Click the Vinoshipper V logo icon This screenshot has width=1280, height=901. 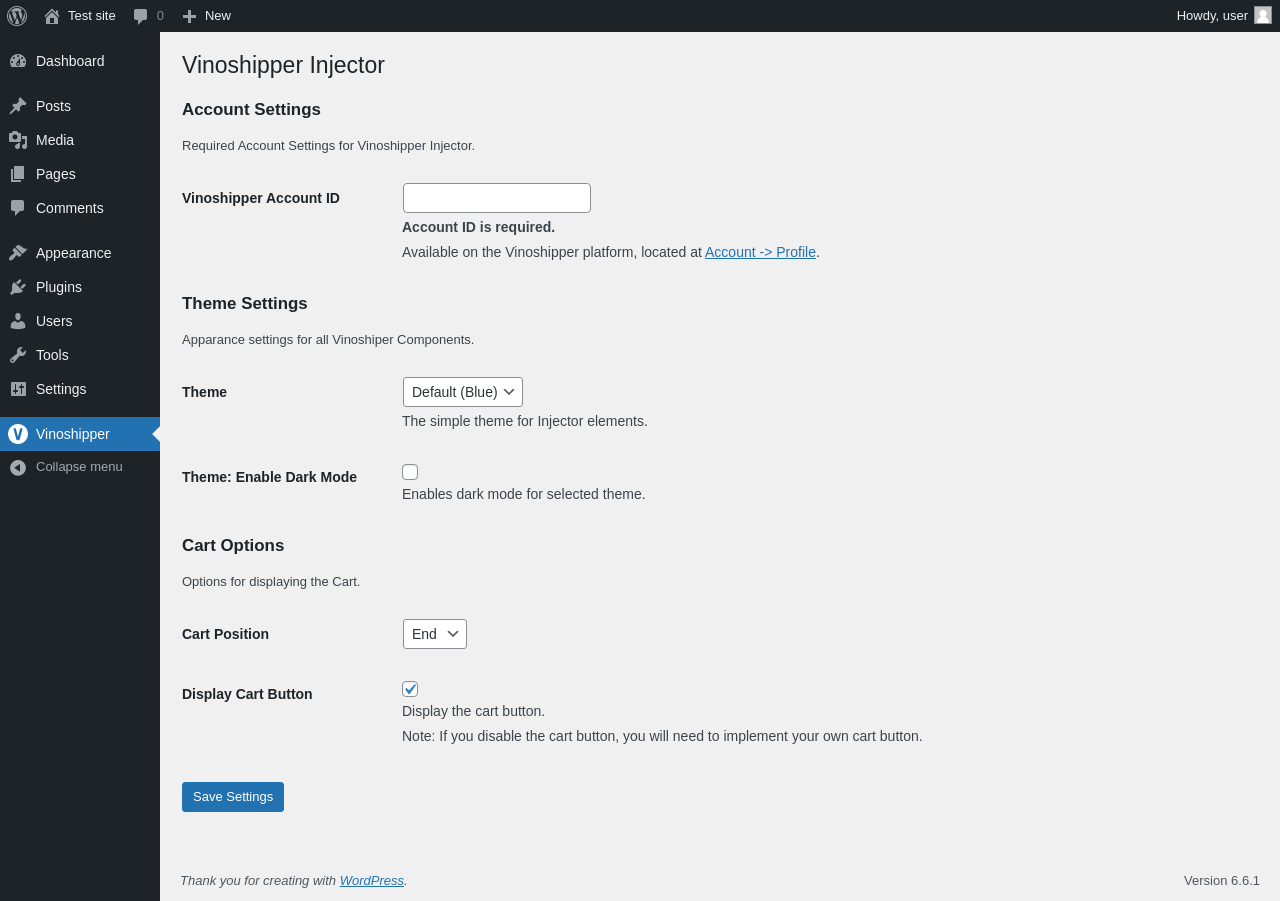(x=18, y=434)
